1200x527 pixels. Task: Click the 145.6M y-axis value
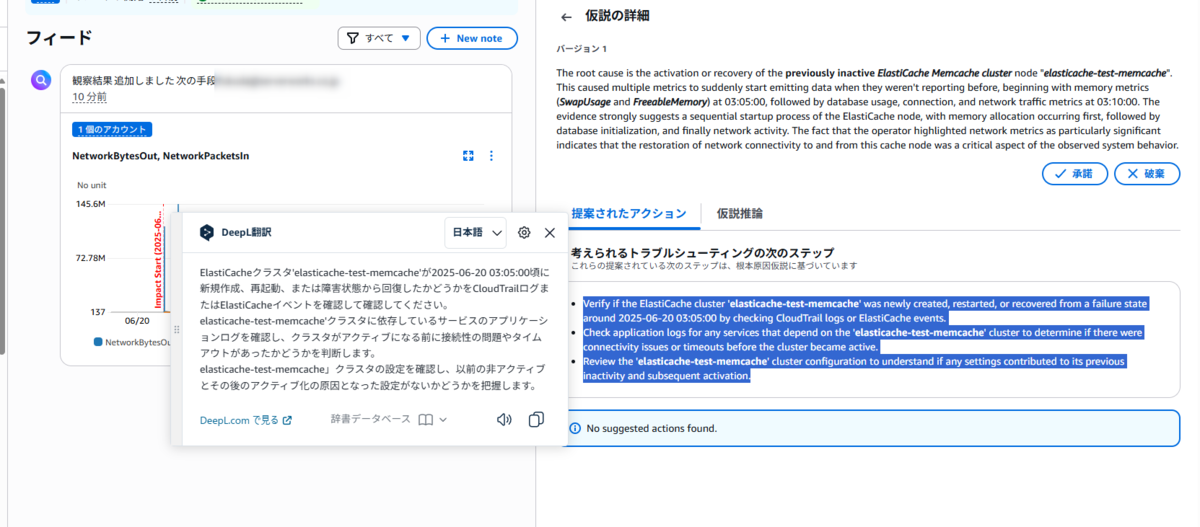[x=91, y=204]
